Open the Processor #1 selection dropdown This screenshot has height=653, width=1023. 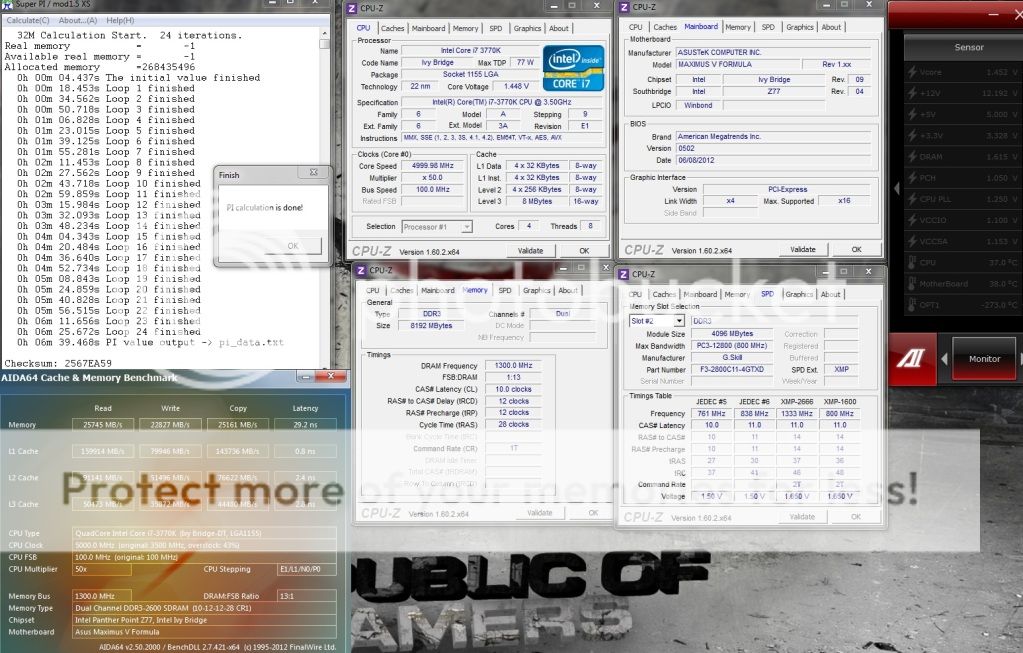[x=438, y=227]
